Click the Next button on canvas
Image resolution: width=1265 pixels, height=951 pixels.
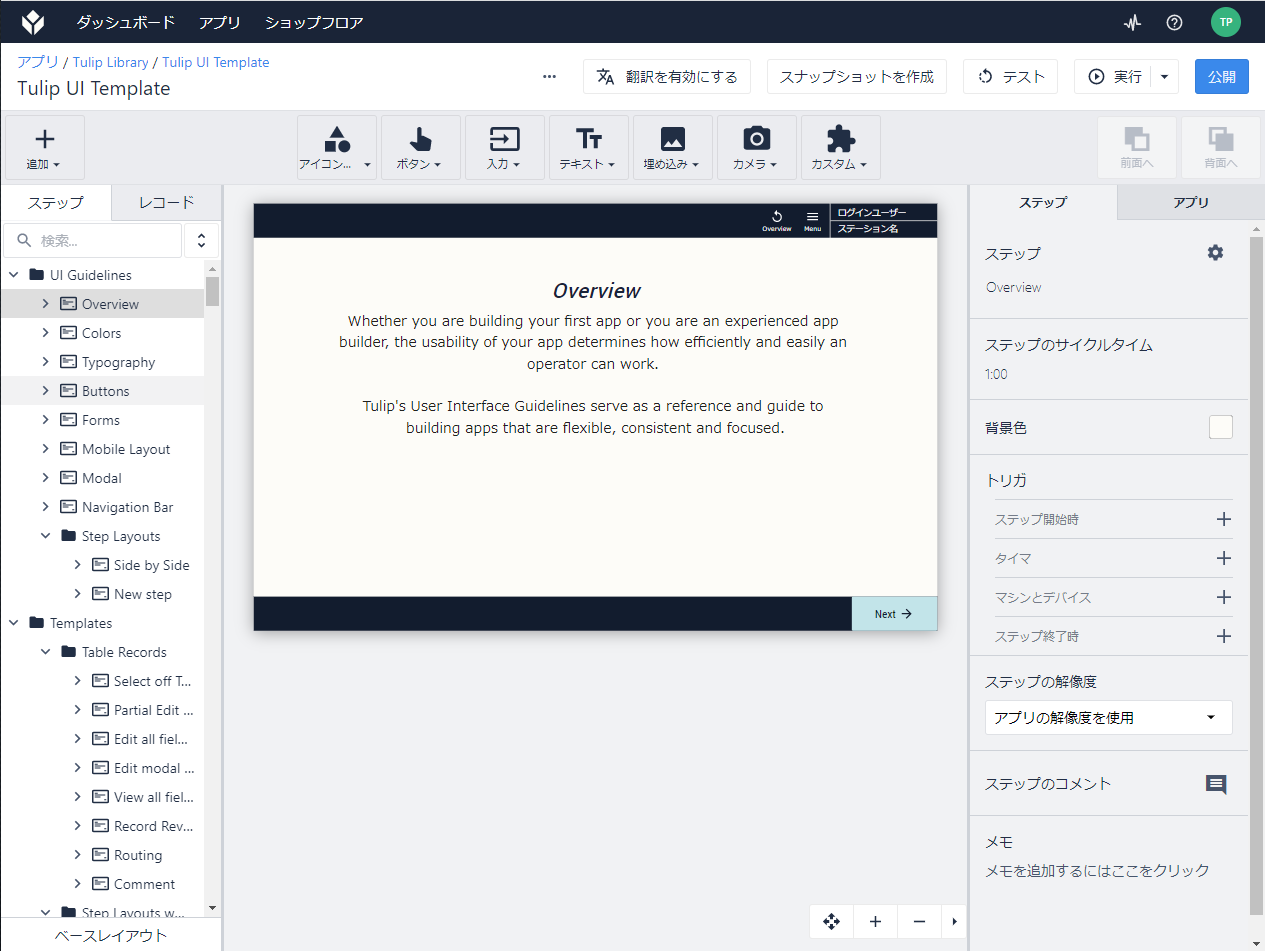point(894,614)
